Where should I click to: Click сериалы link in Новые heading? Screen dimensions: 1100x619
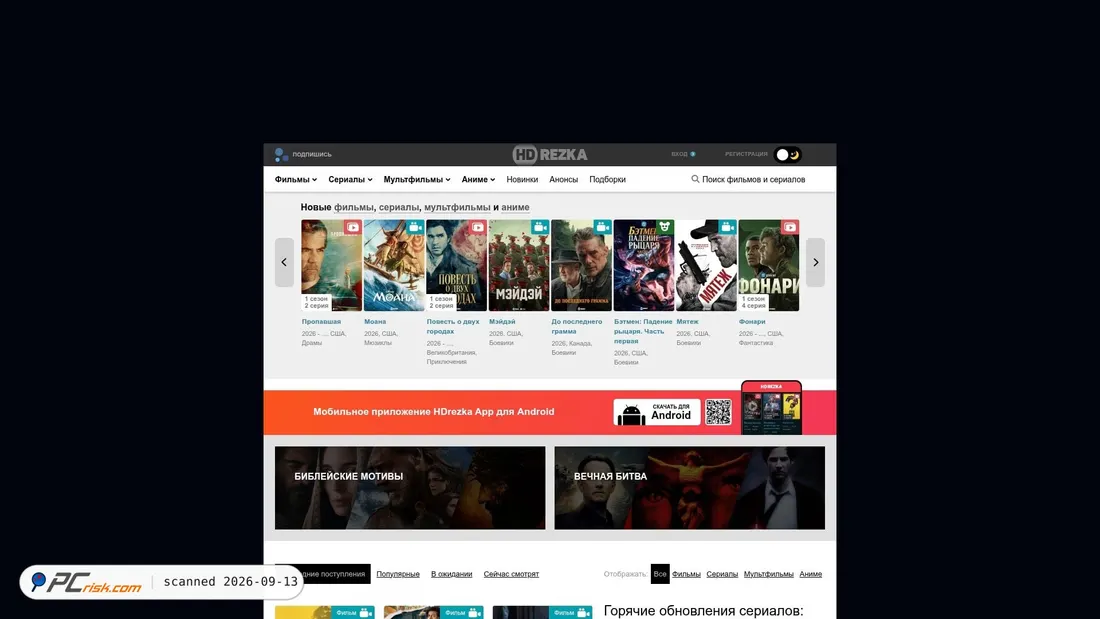point(398,207)
